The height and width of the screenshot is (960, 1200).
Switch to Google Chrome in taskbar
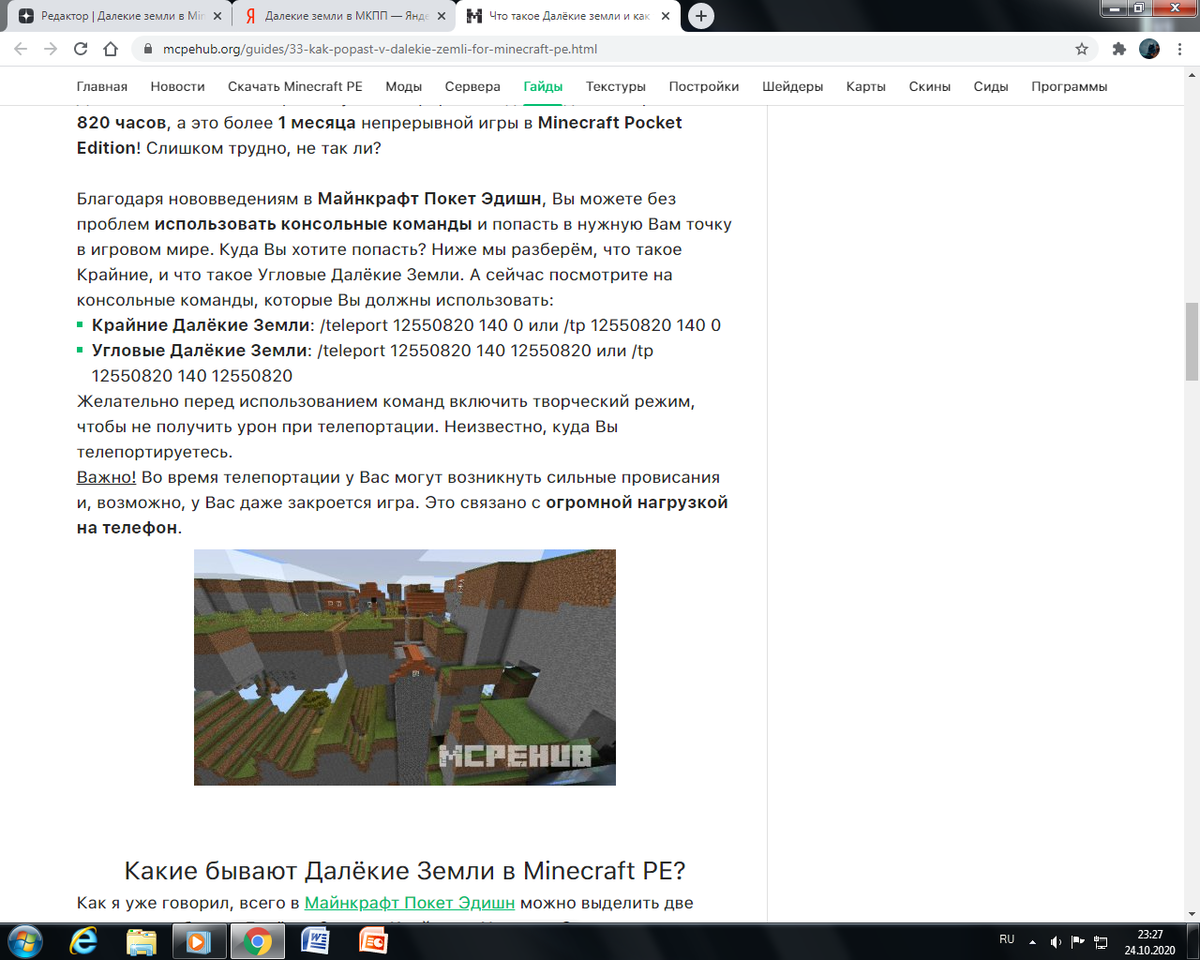coord(257,941)
